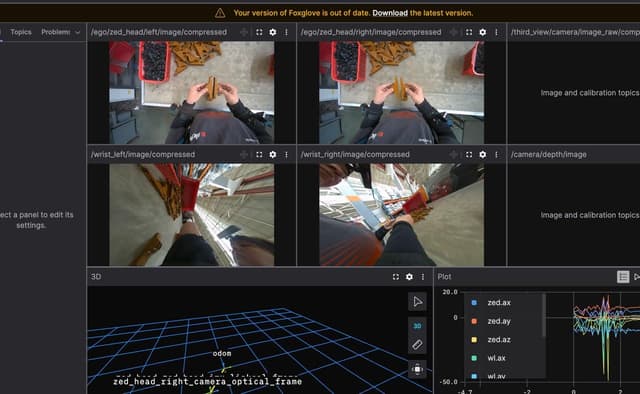Click the zed_head left camera image
The width and height of the screenshot is (640, 394).
[191, 92]
